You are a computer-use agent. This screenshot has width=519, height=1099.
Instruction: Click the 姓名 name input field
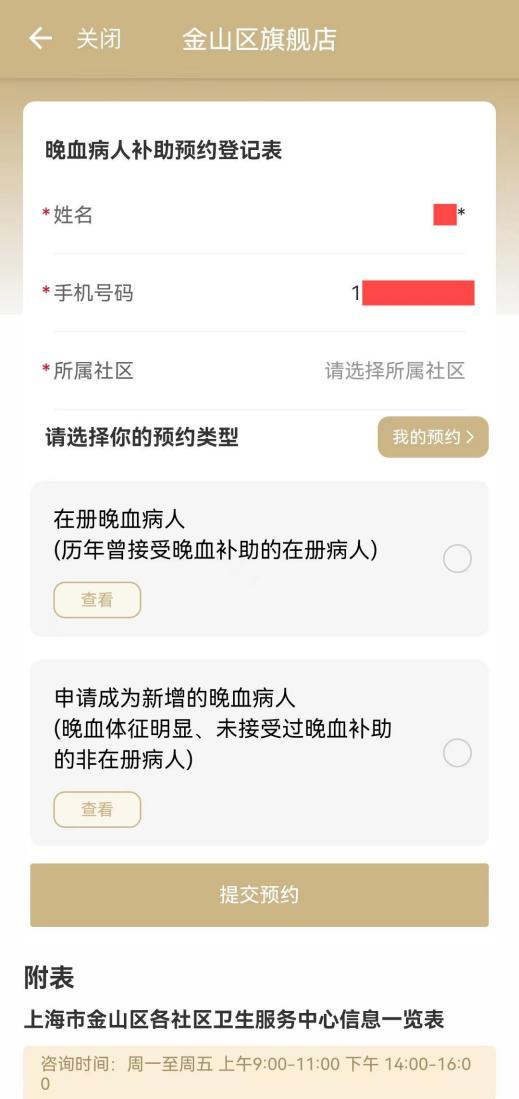click(259, 215)
